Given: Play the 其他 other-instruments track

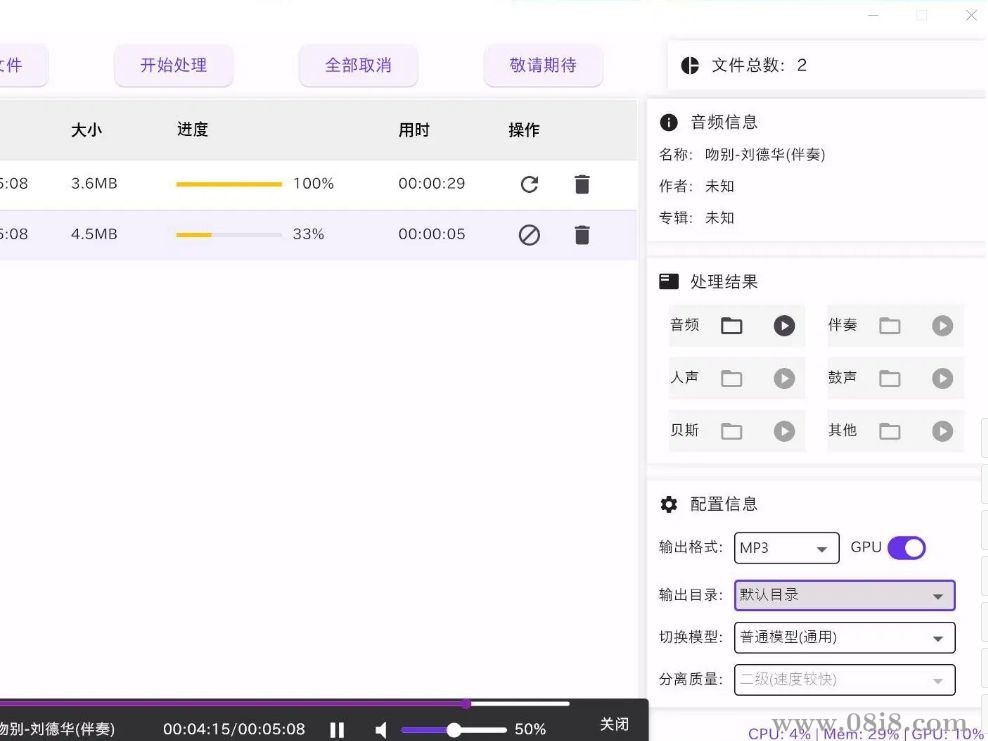Looking at the screenshot, I should tap(941, 431).
